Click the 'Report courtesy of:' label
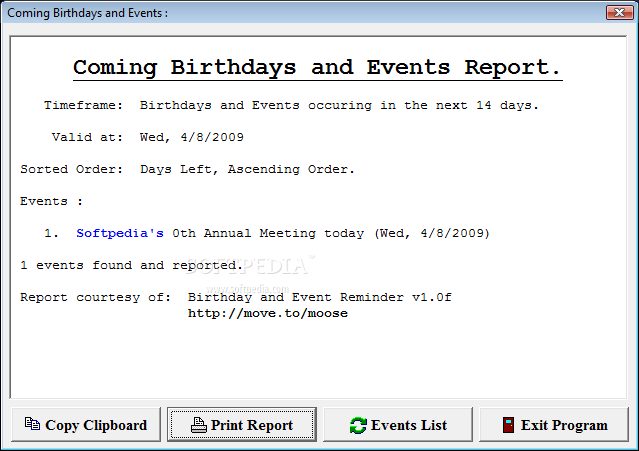This screenshot has height=451, width=639. (95, 297)
